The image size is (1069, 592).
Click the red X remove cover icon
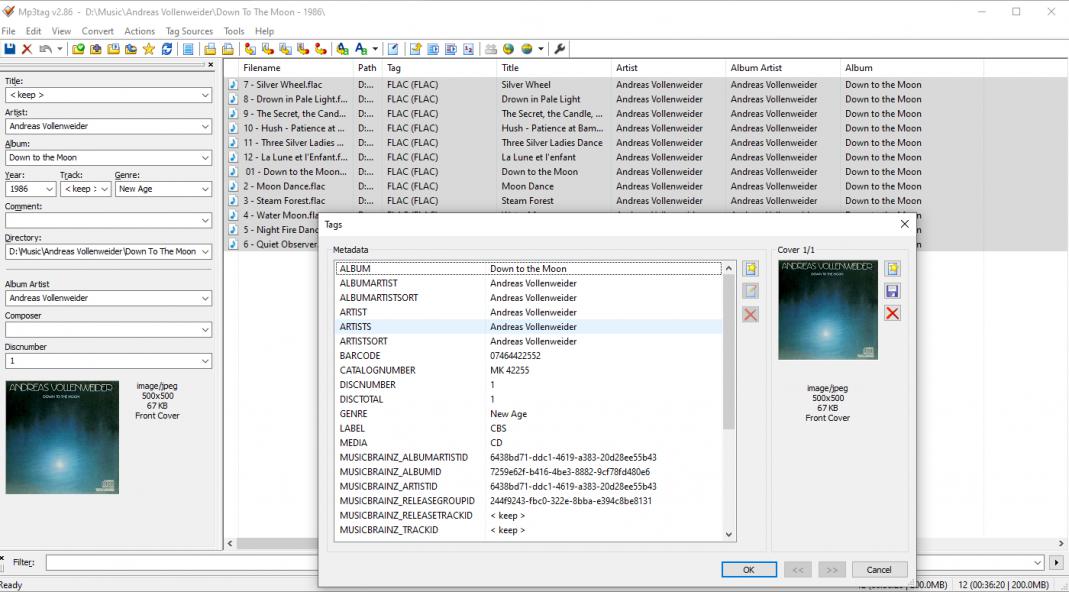pos(893,313)
